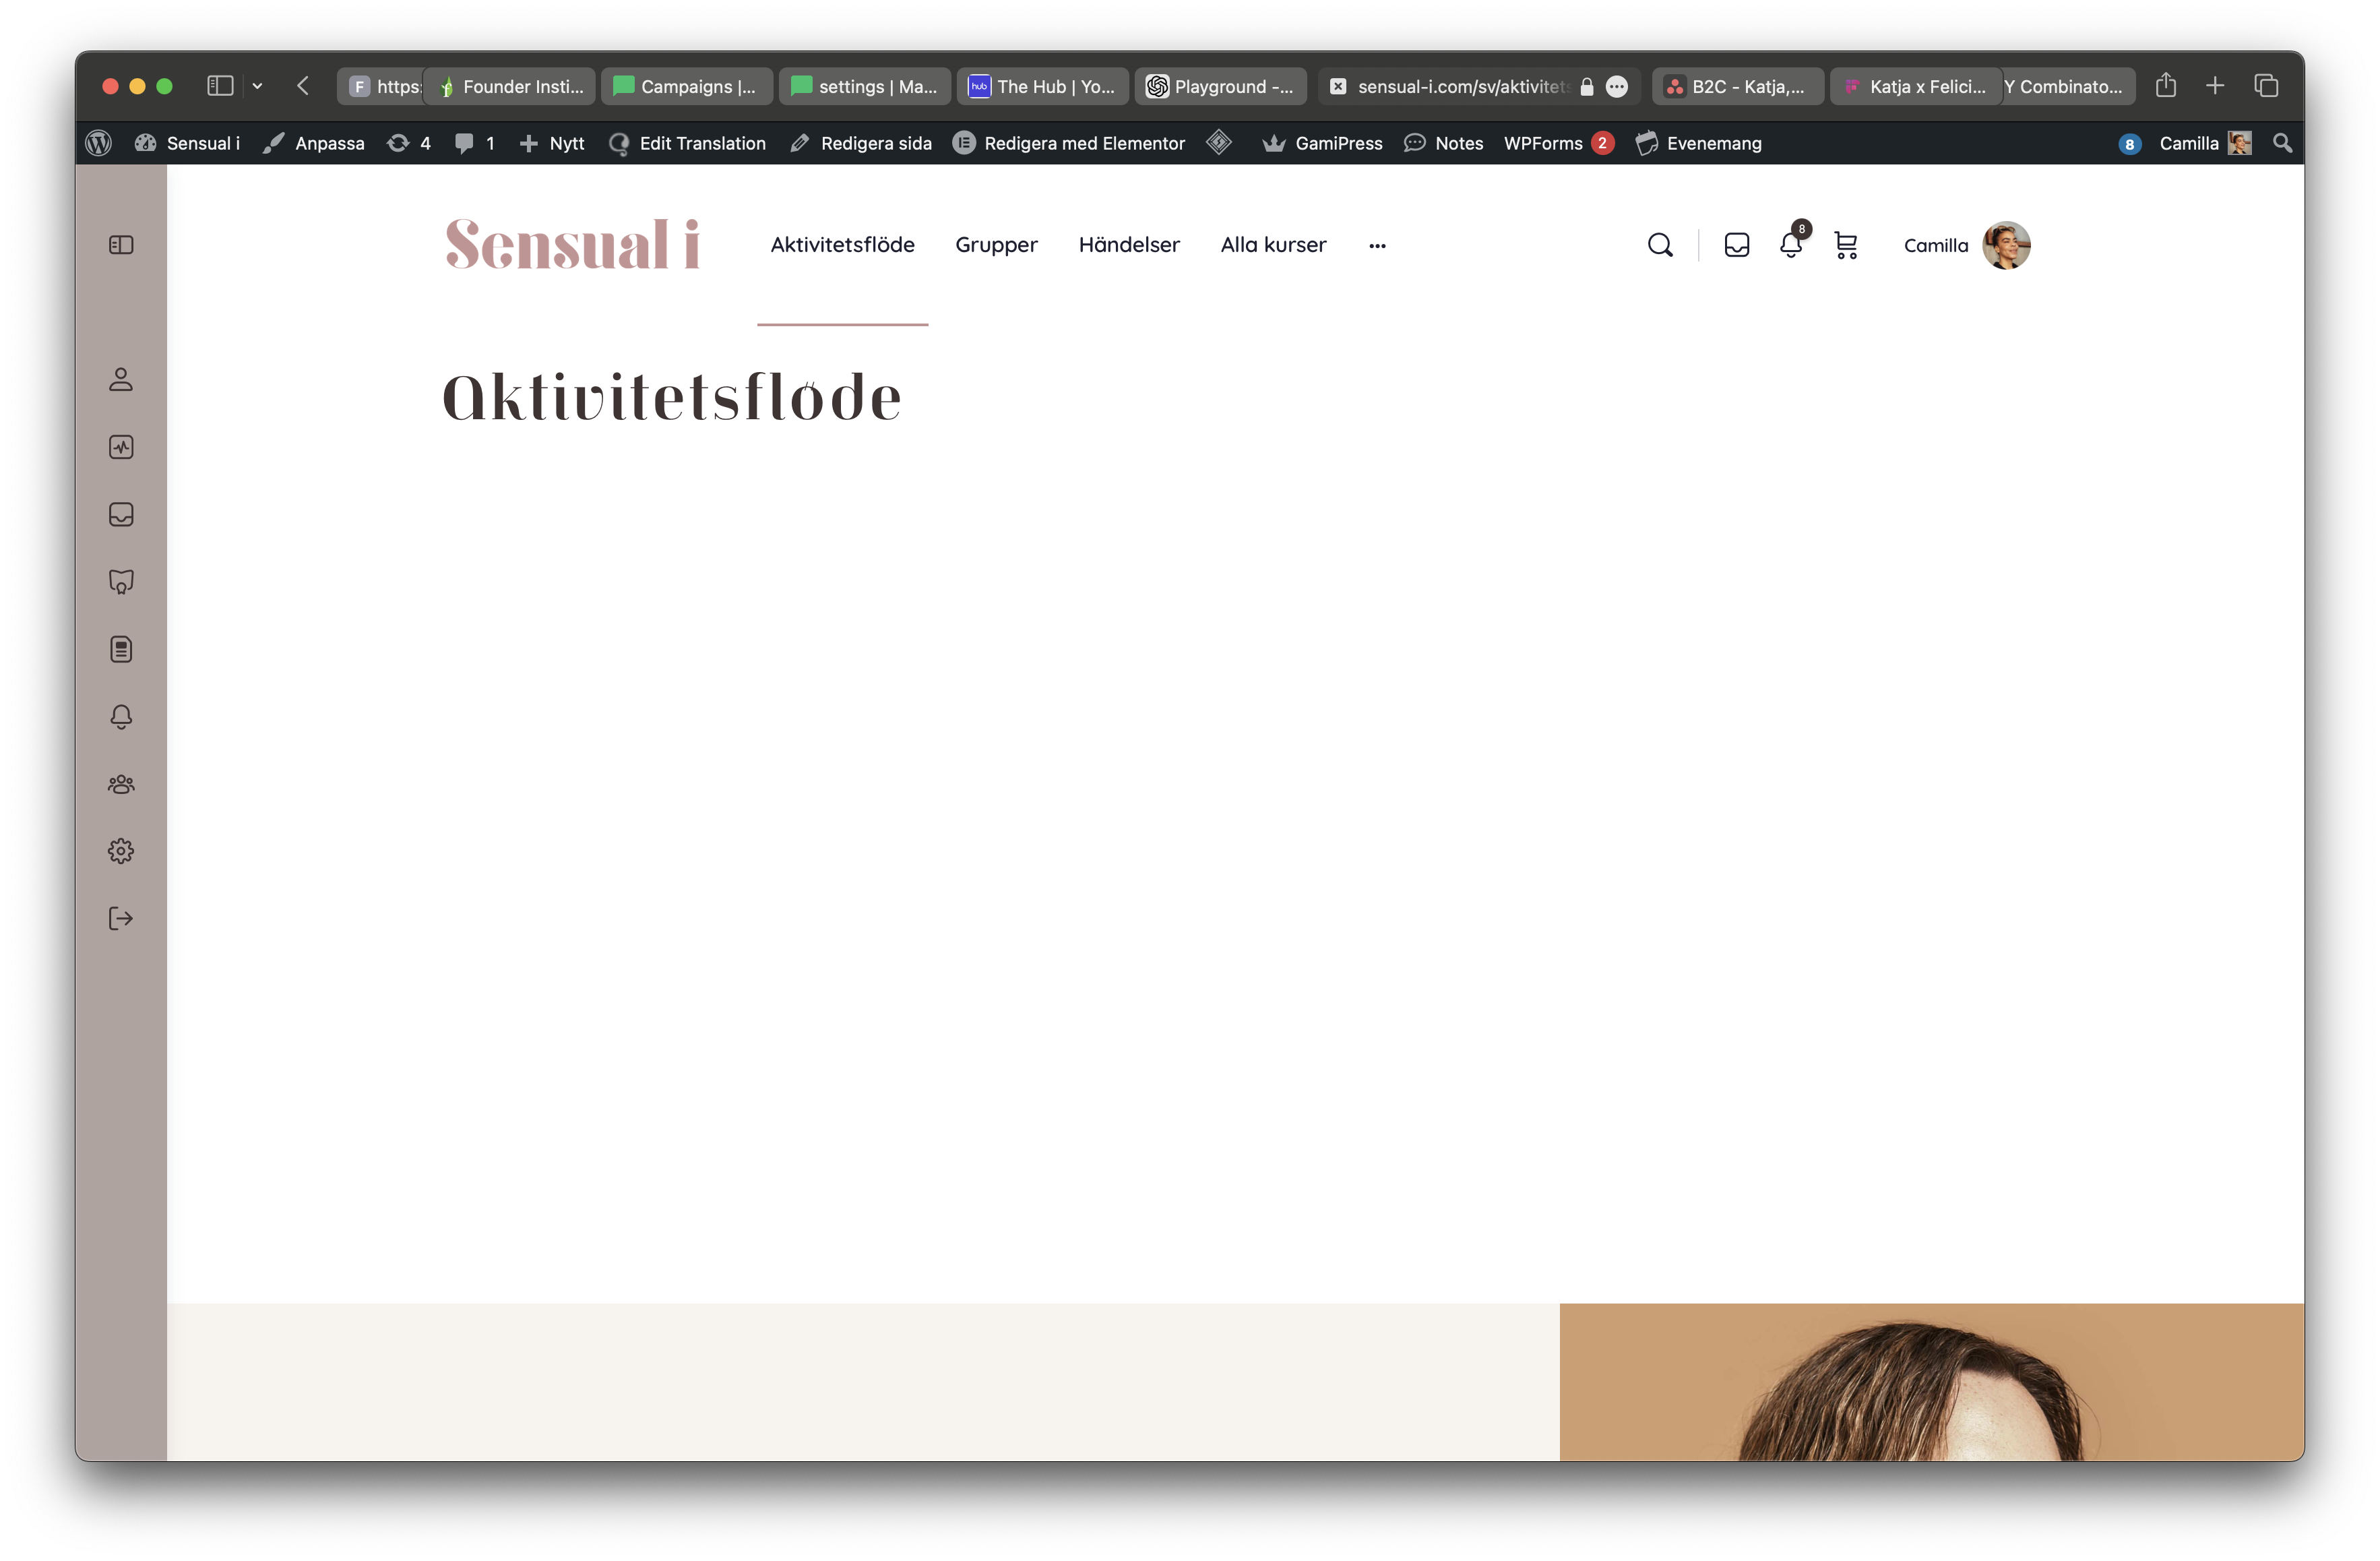
Task: Open the Safari sidebar chevron dropdown
Action: pos(257,86)
